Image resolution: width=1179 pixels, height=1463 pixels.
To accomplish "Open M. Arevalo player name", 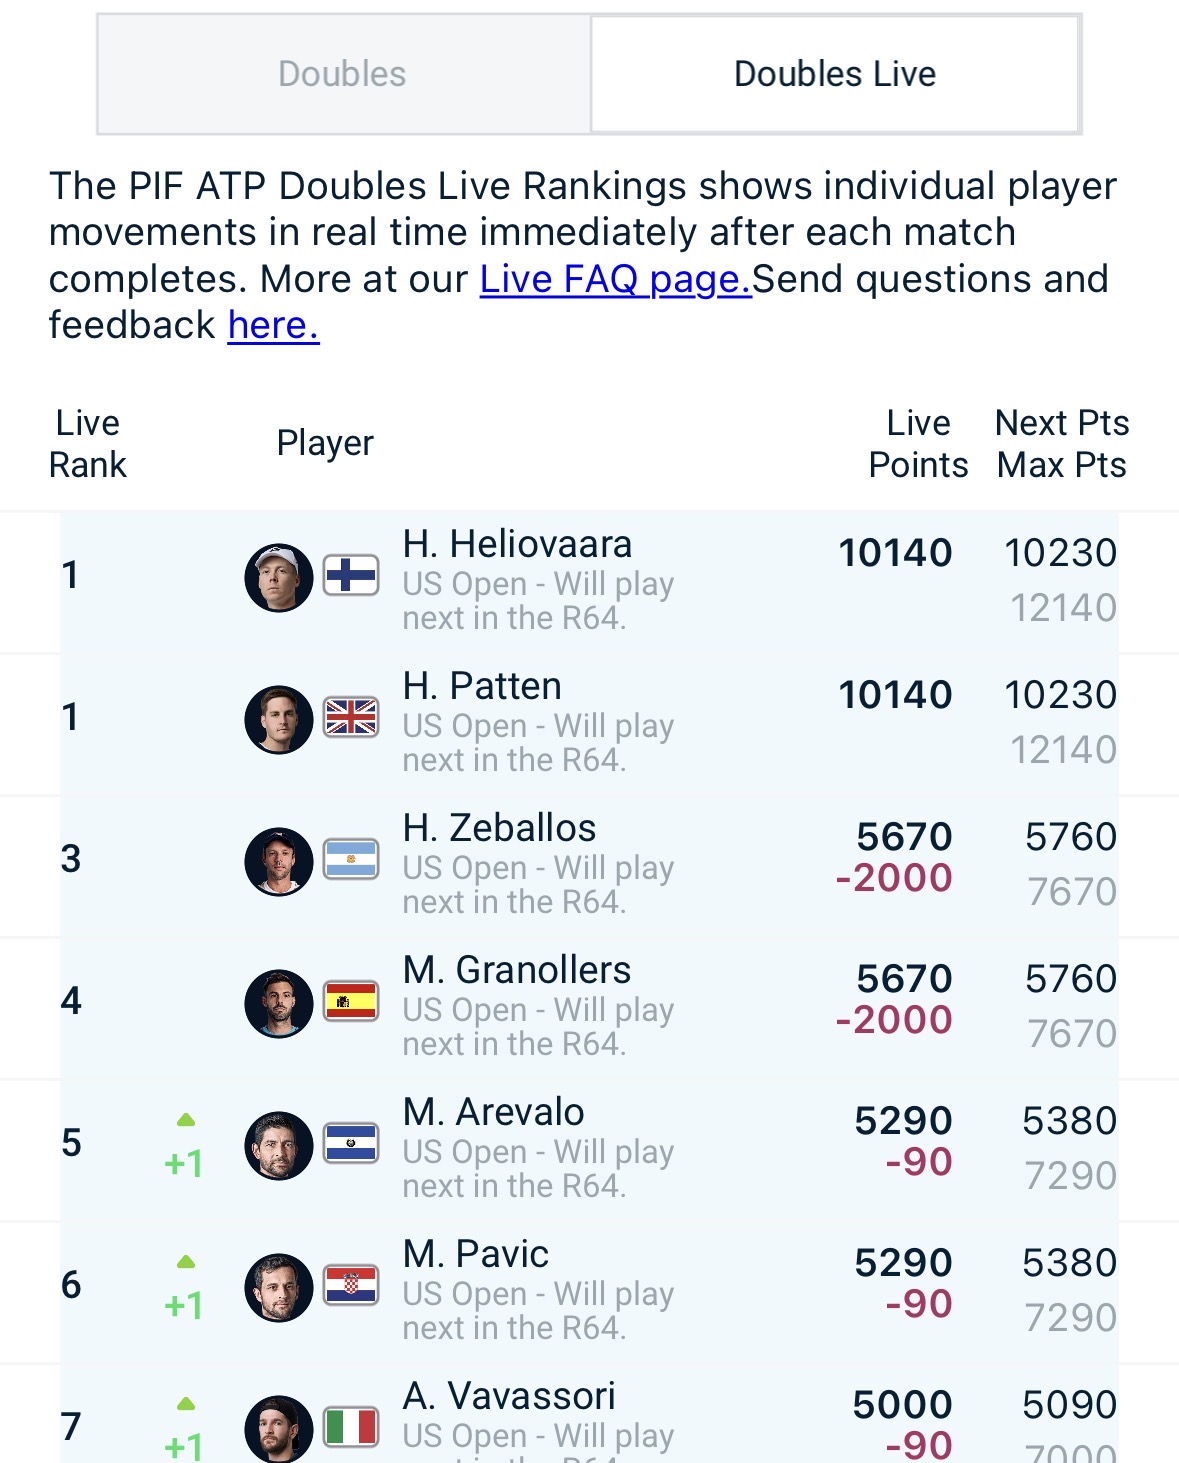I will tap(494, 1112).
